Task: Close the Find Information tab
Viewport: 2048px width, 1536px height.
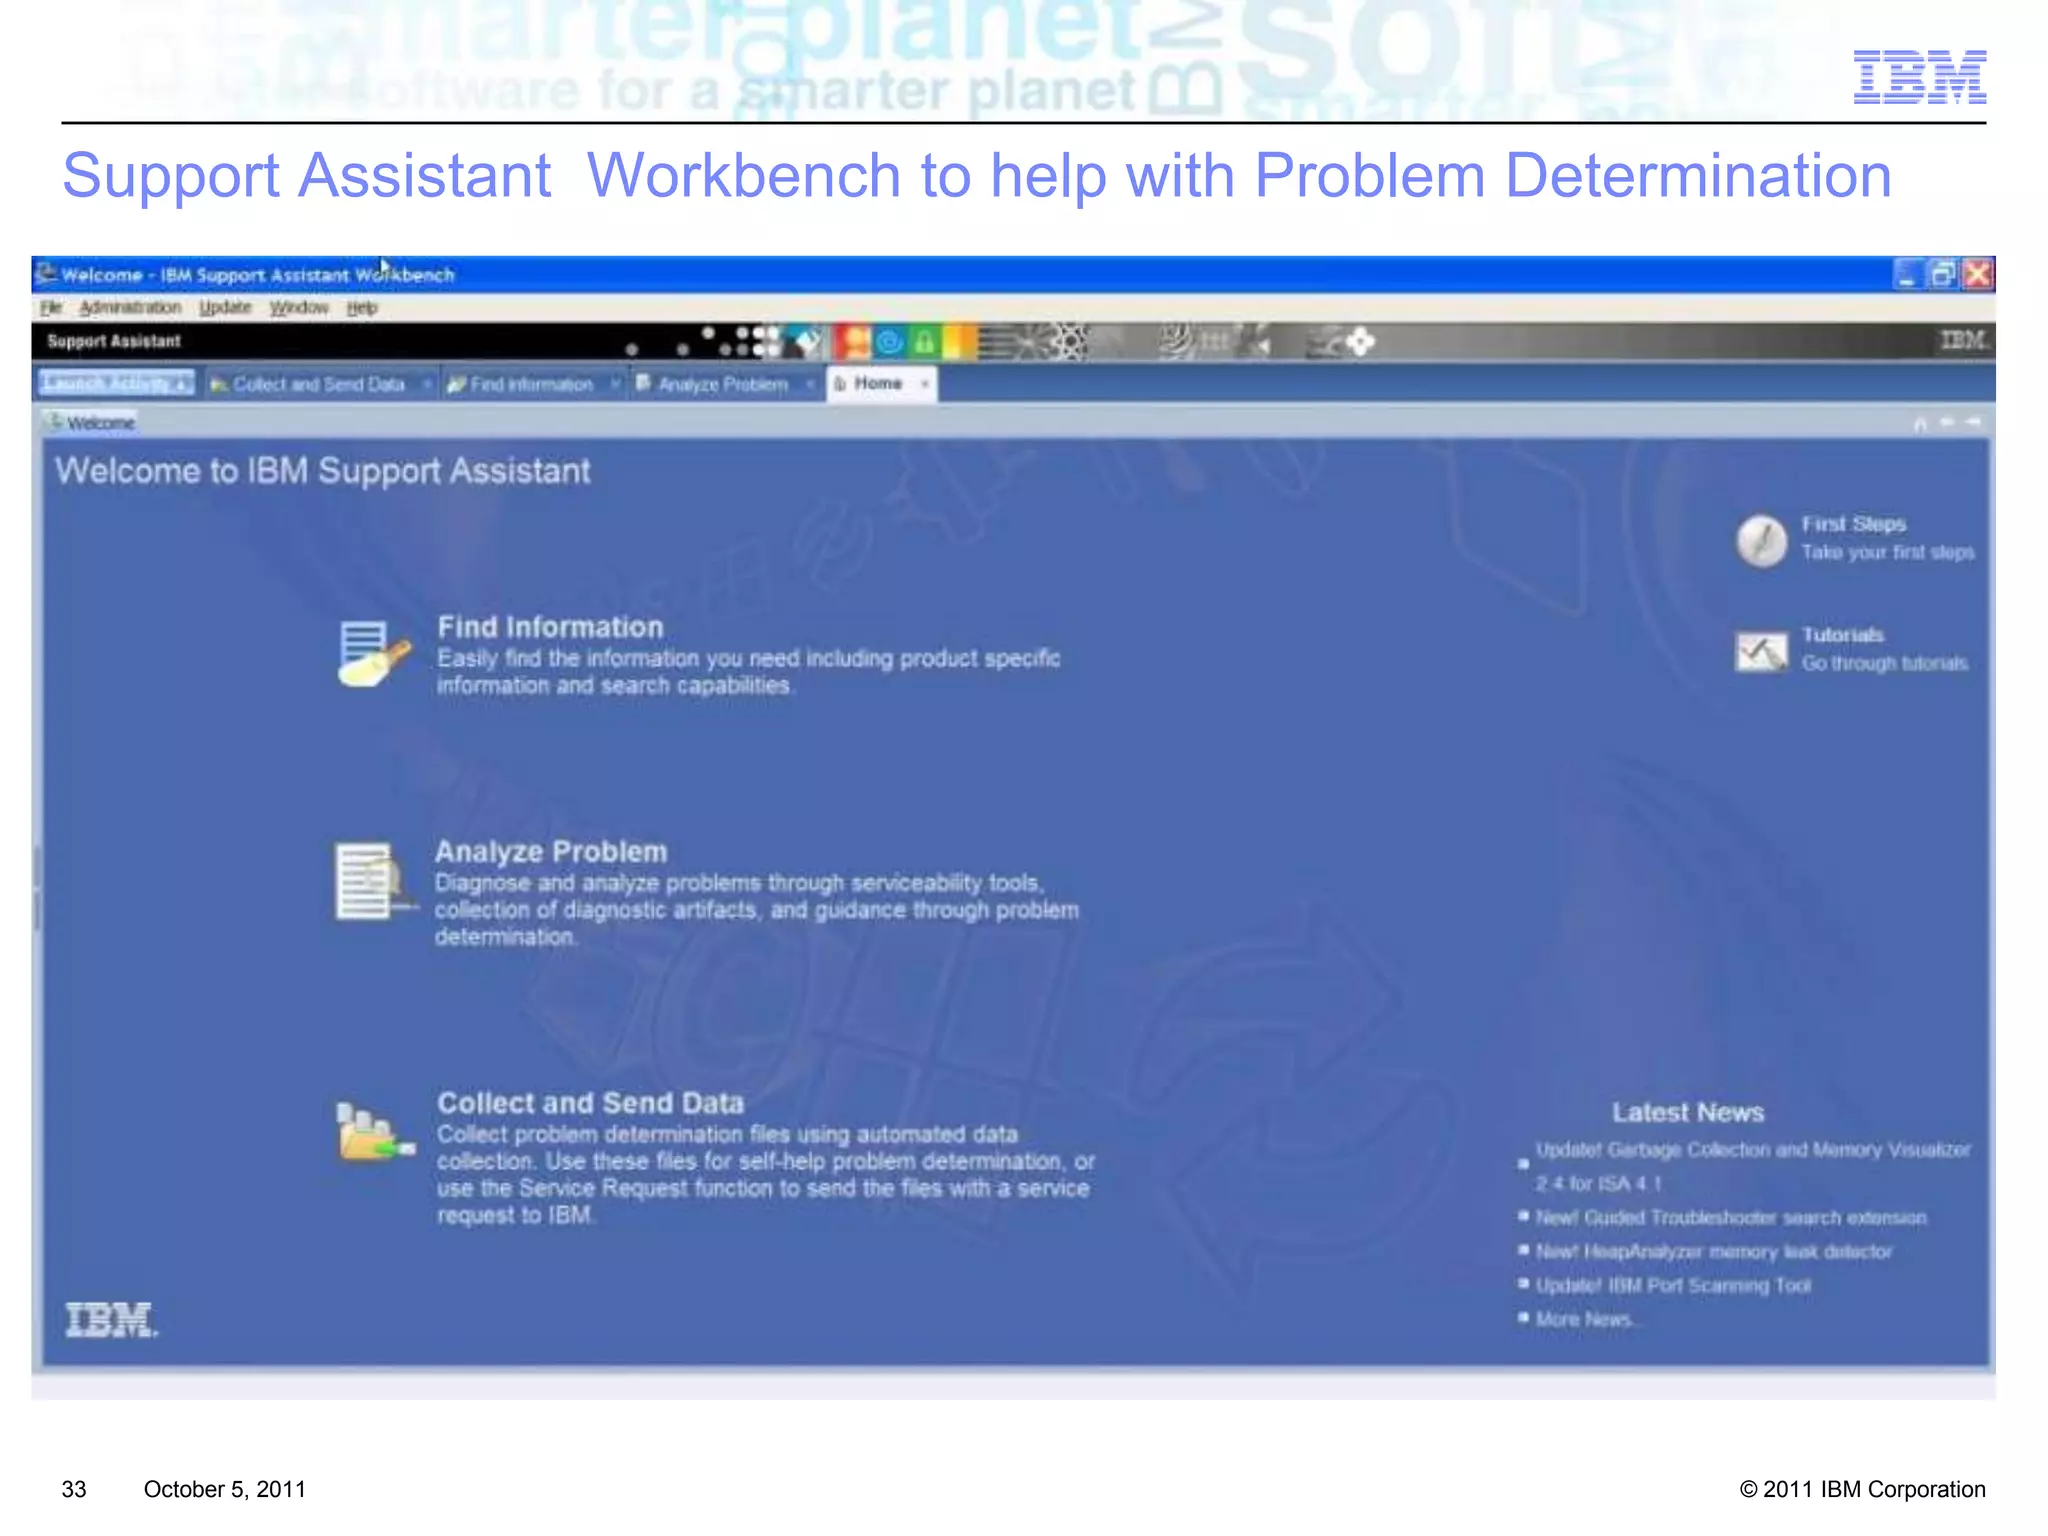Action: pos(615,384)
